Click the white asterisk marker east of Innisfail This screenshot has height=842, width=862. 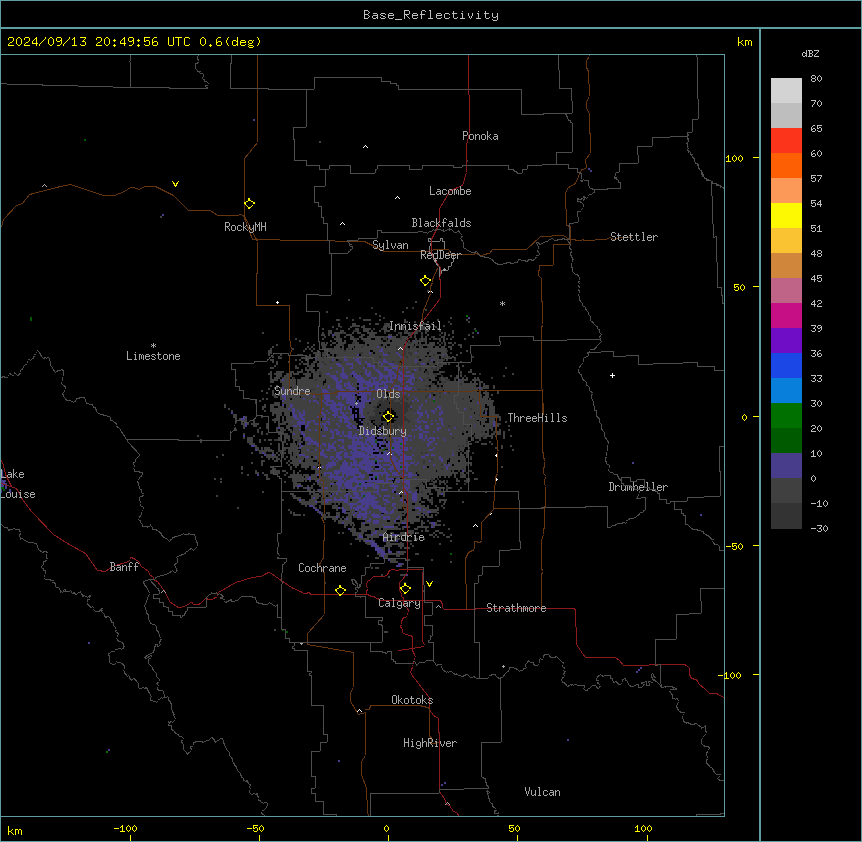click(502, 303)
